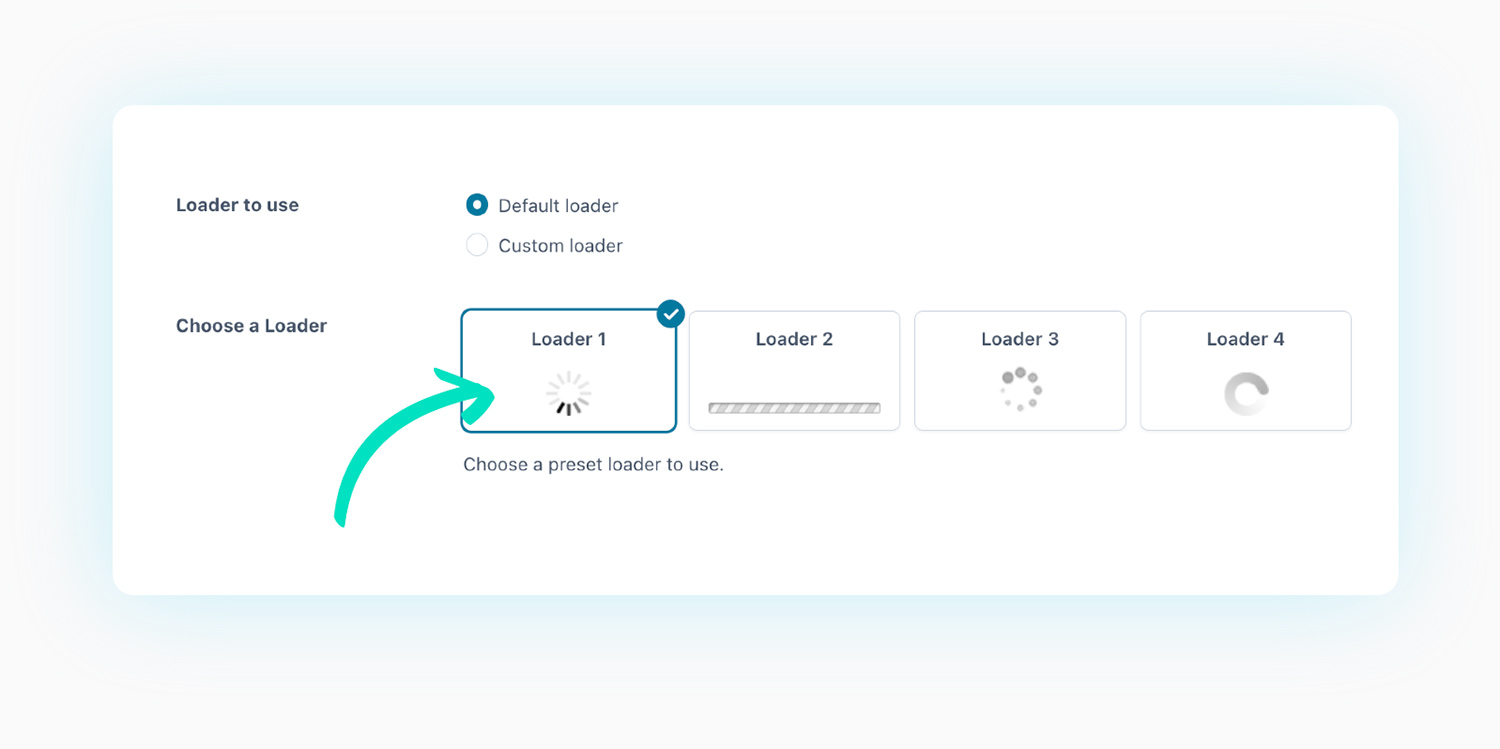Viewport: 1500px width, 749px height.
Task: Choose the "Loader 2" card title
Action: (x=794, y=339)
